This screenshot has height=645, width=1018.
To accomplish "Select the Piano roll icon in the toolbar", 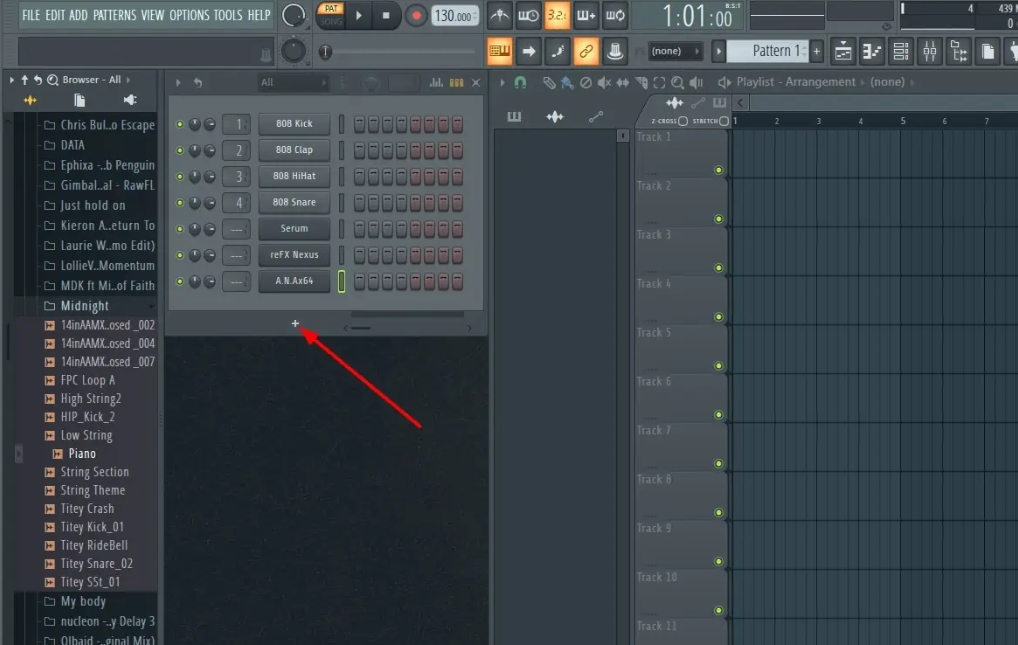I will [x=871, y=51].
